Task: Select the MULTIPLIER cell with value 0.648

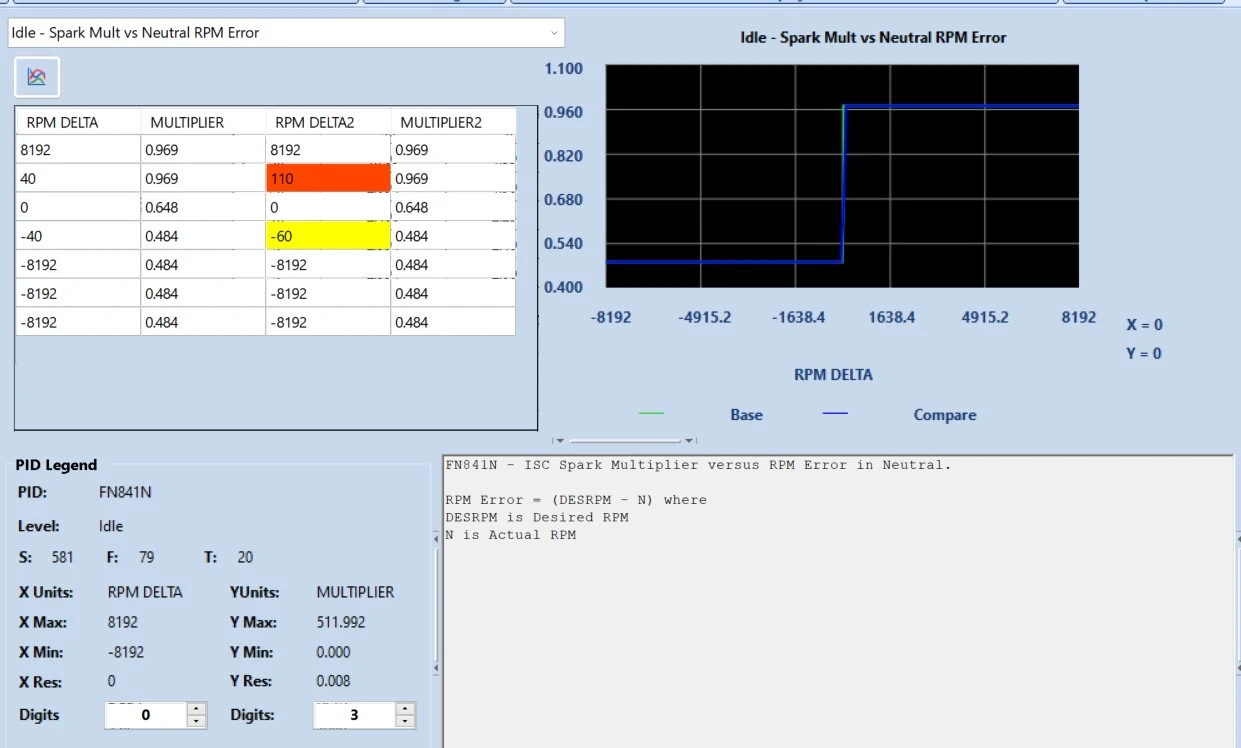Action: 203,208
